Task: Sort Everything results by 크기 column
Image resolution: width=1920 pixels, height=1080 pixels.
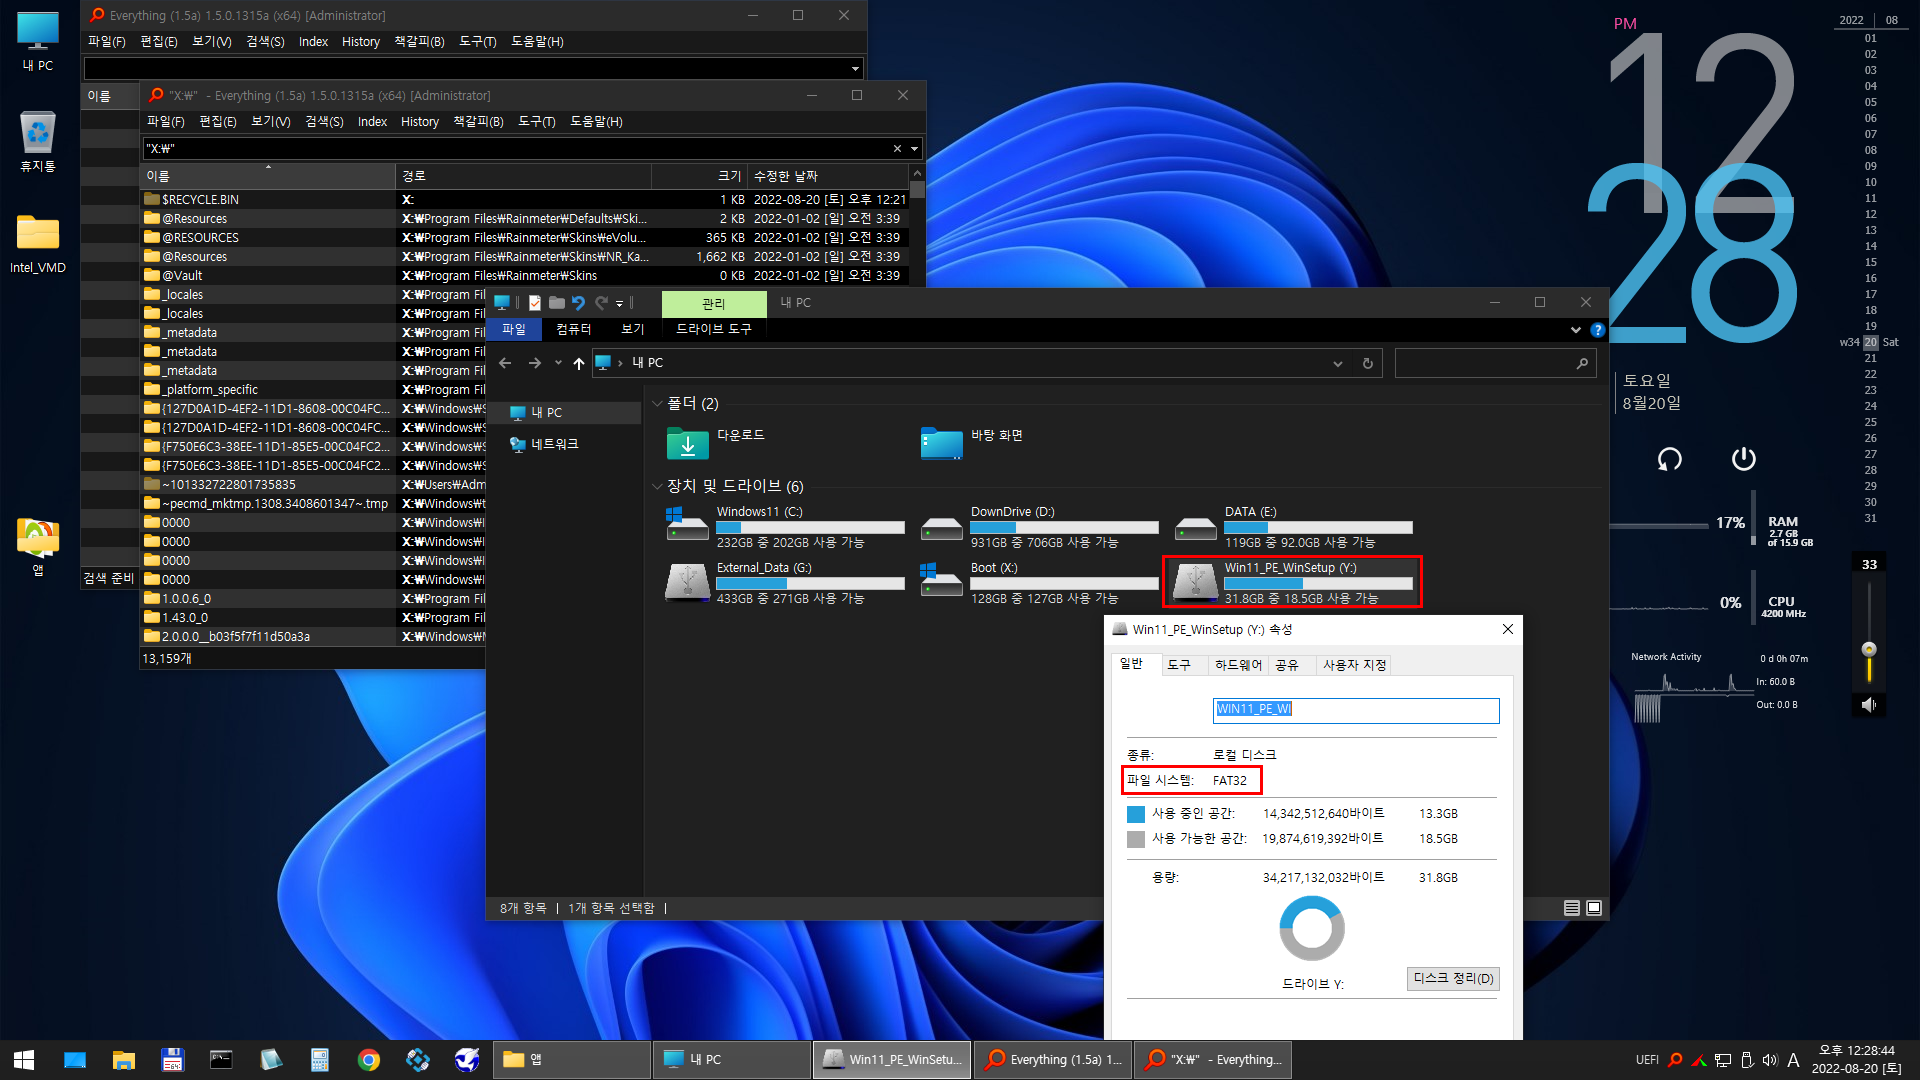Action: point(700,176)
